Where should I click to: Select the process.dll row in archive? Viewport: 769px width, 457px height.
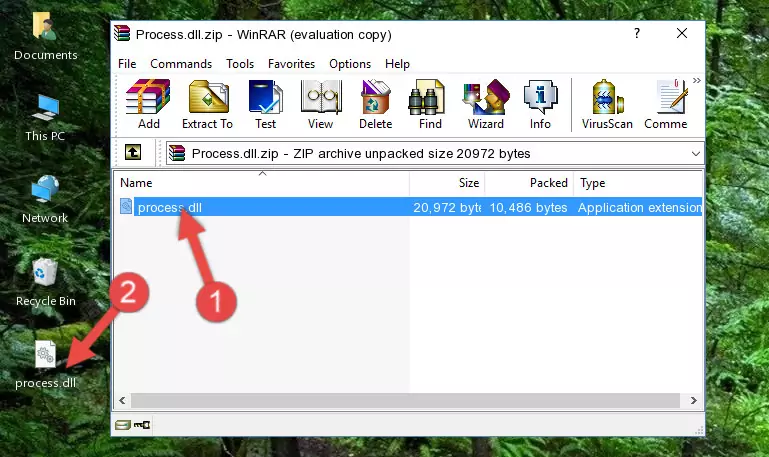coord(410,207)
